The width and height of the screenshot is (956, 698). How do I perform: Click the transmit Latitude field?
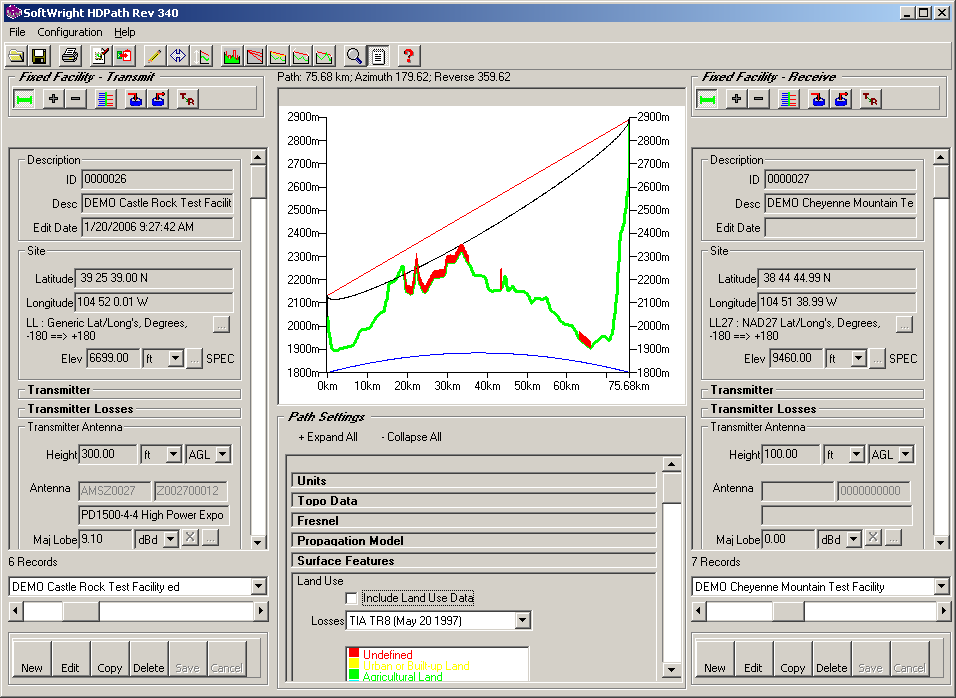pyautogui.click(x=154, y=278)
